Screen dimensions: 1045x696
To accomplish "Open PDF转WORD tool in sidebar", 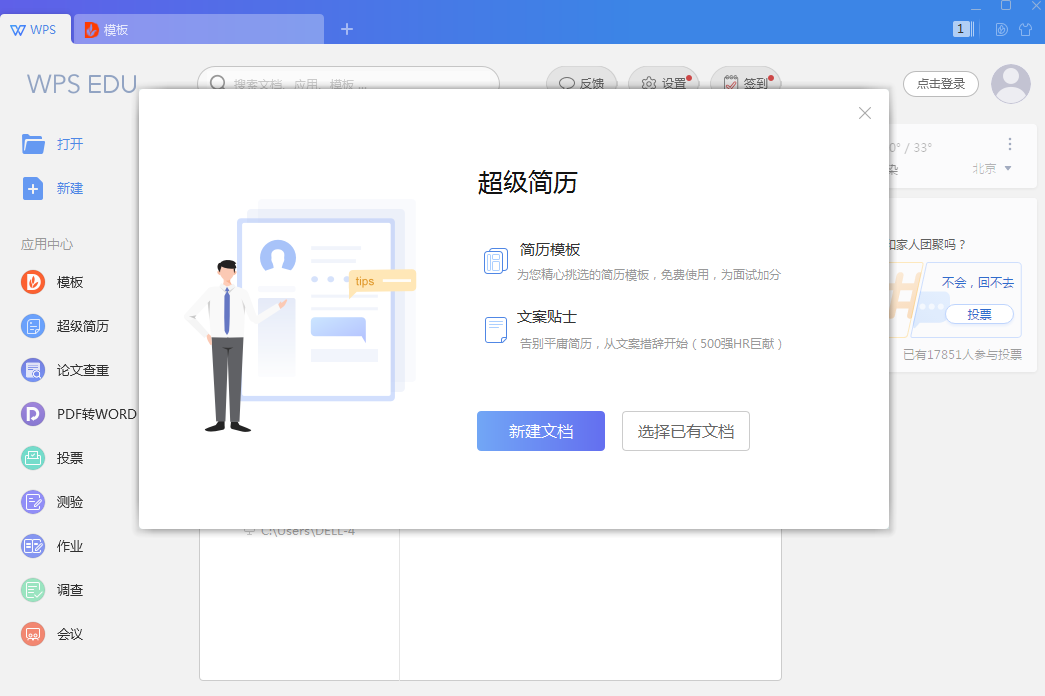I will pyautogui.click(x=79, y=414).
